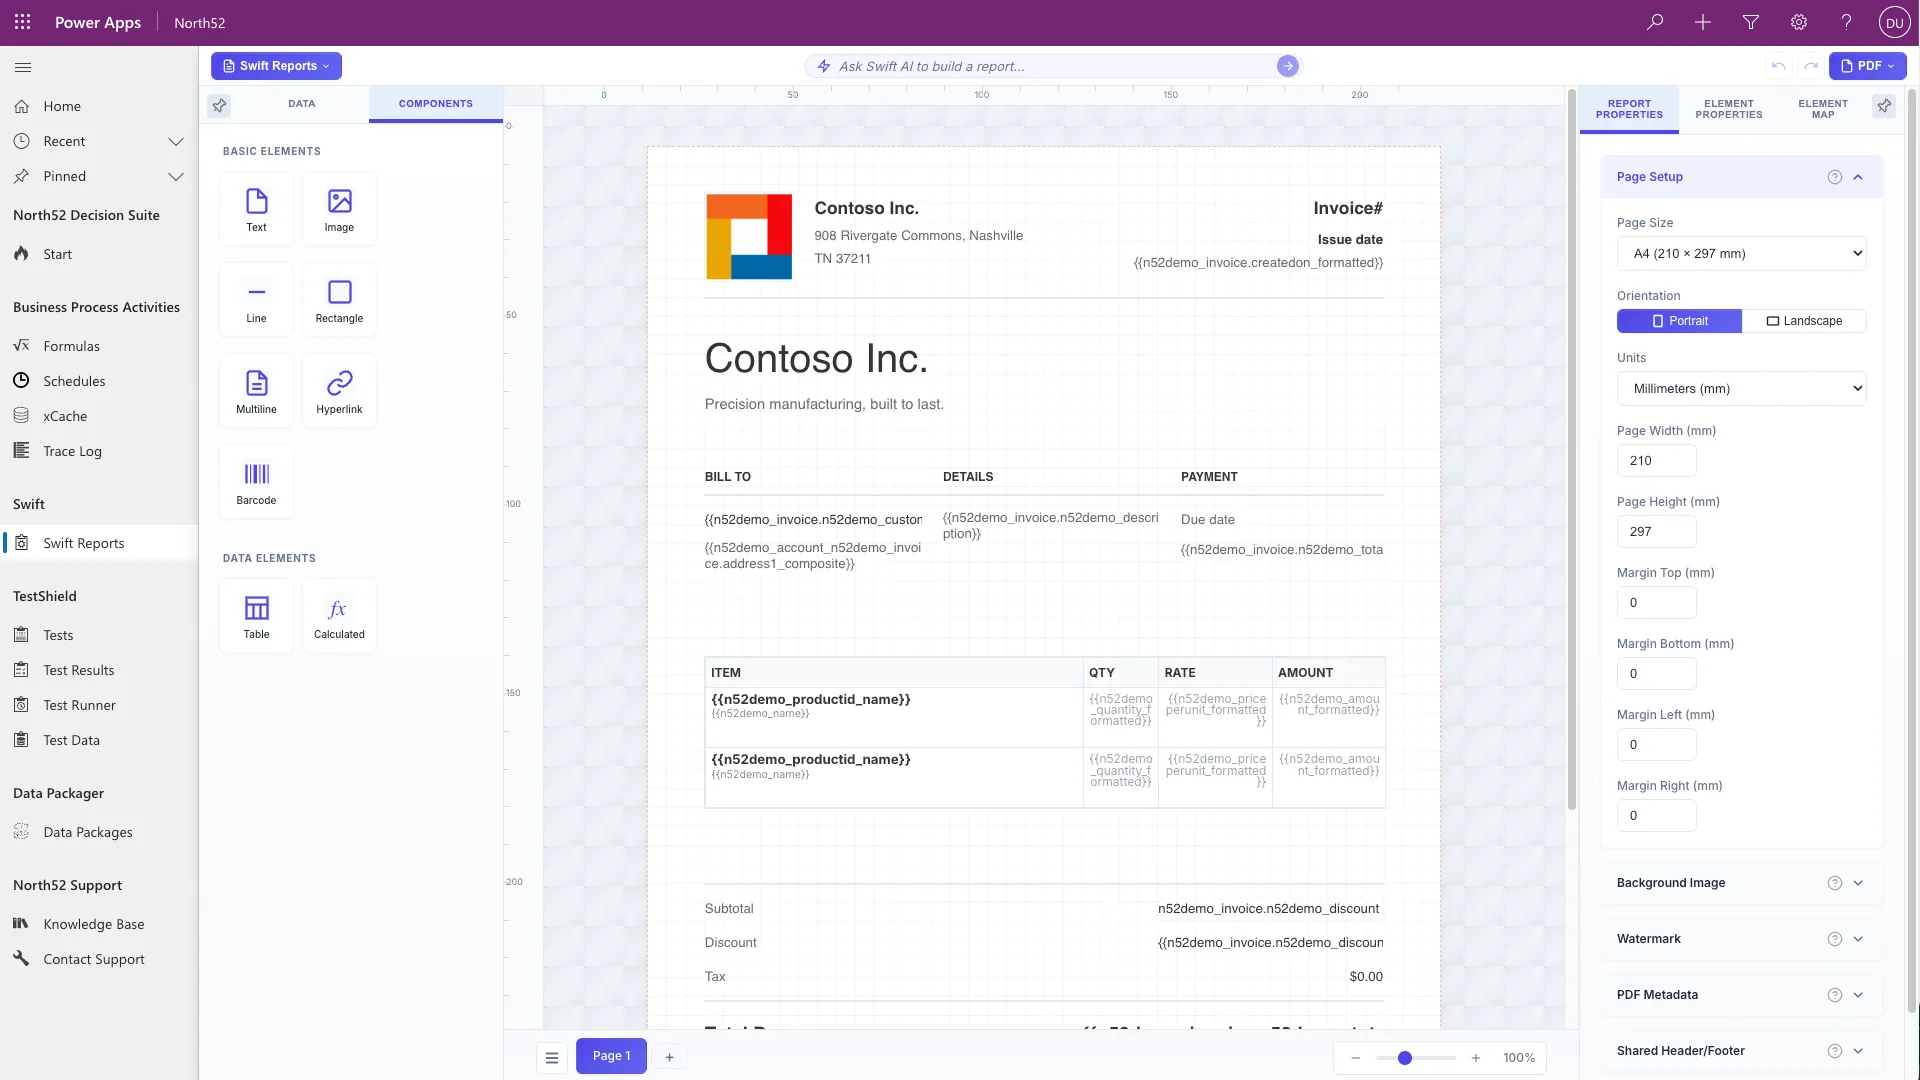
Task: Expand the Shared Header/Footer section
Action: (1741, 1051)
